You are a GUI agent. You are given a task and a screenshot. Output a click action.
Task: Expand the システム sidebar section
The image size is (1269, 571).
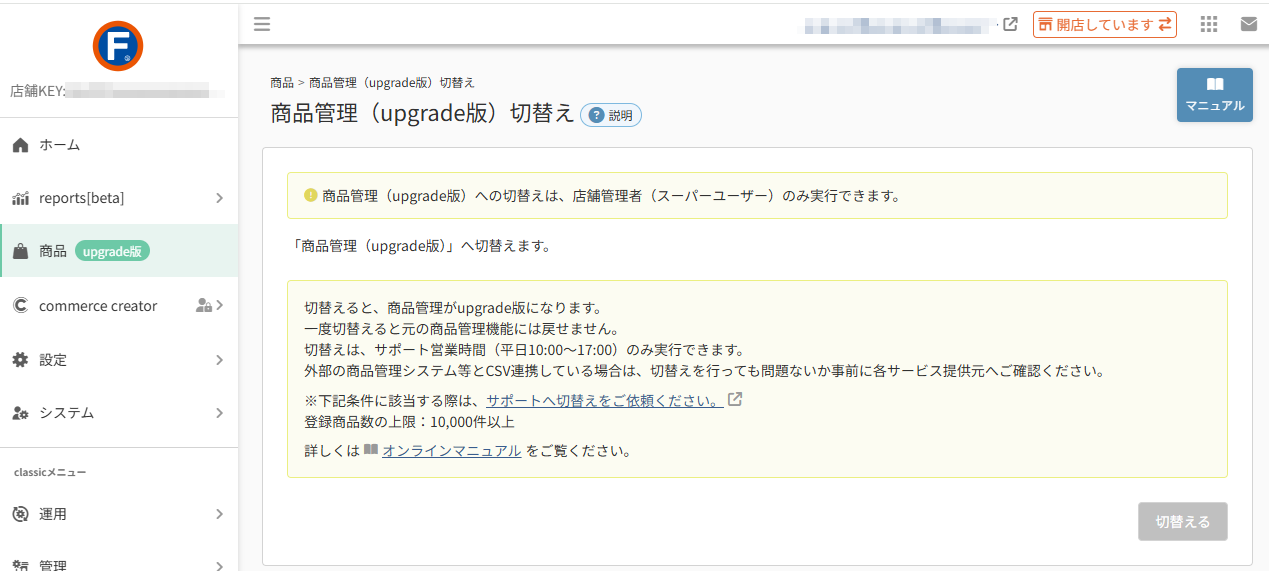click(x=119, y=413)
